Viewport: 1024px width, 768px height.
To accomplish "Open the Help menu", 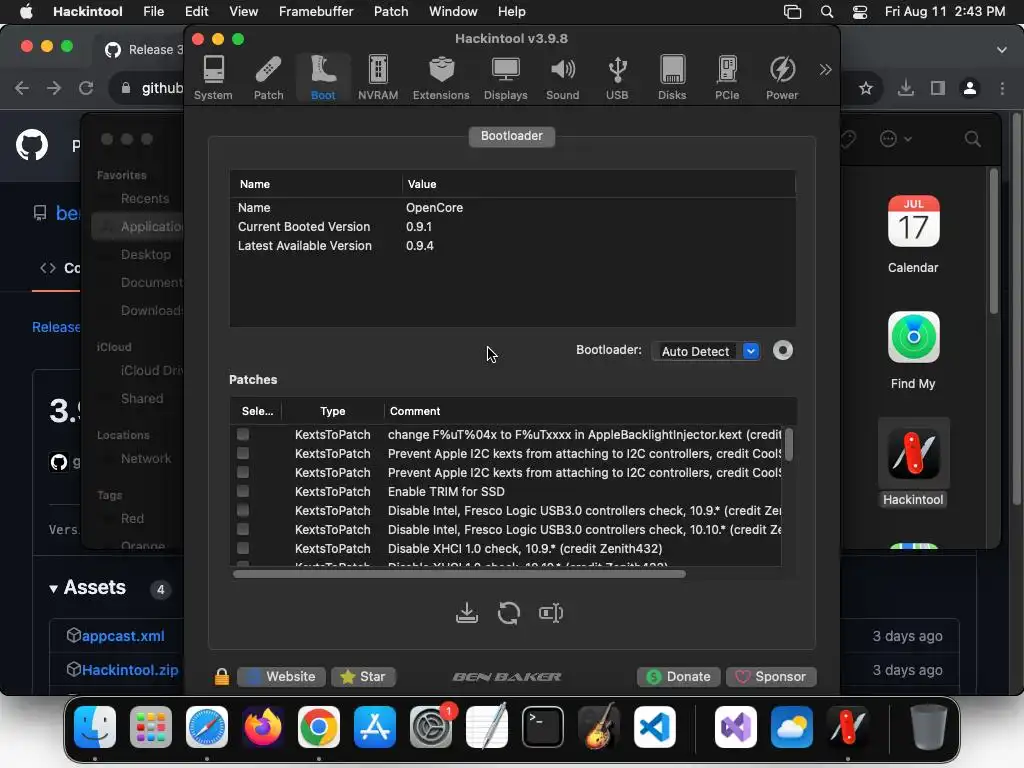I will click(x=511, y=11).
